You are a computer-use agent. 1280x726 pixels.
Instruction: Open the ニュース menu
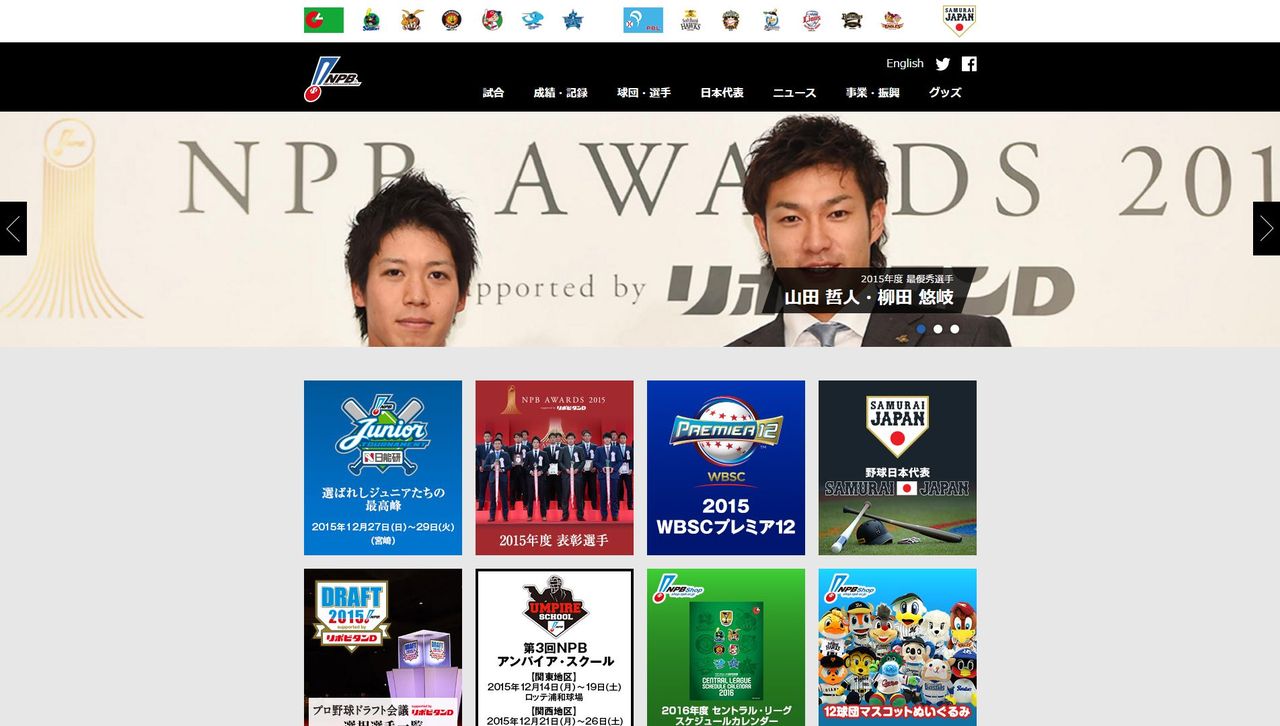[x=794, y=93]
